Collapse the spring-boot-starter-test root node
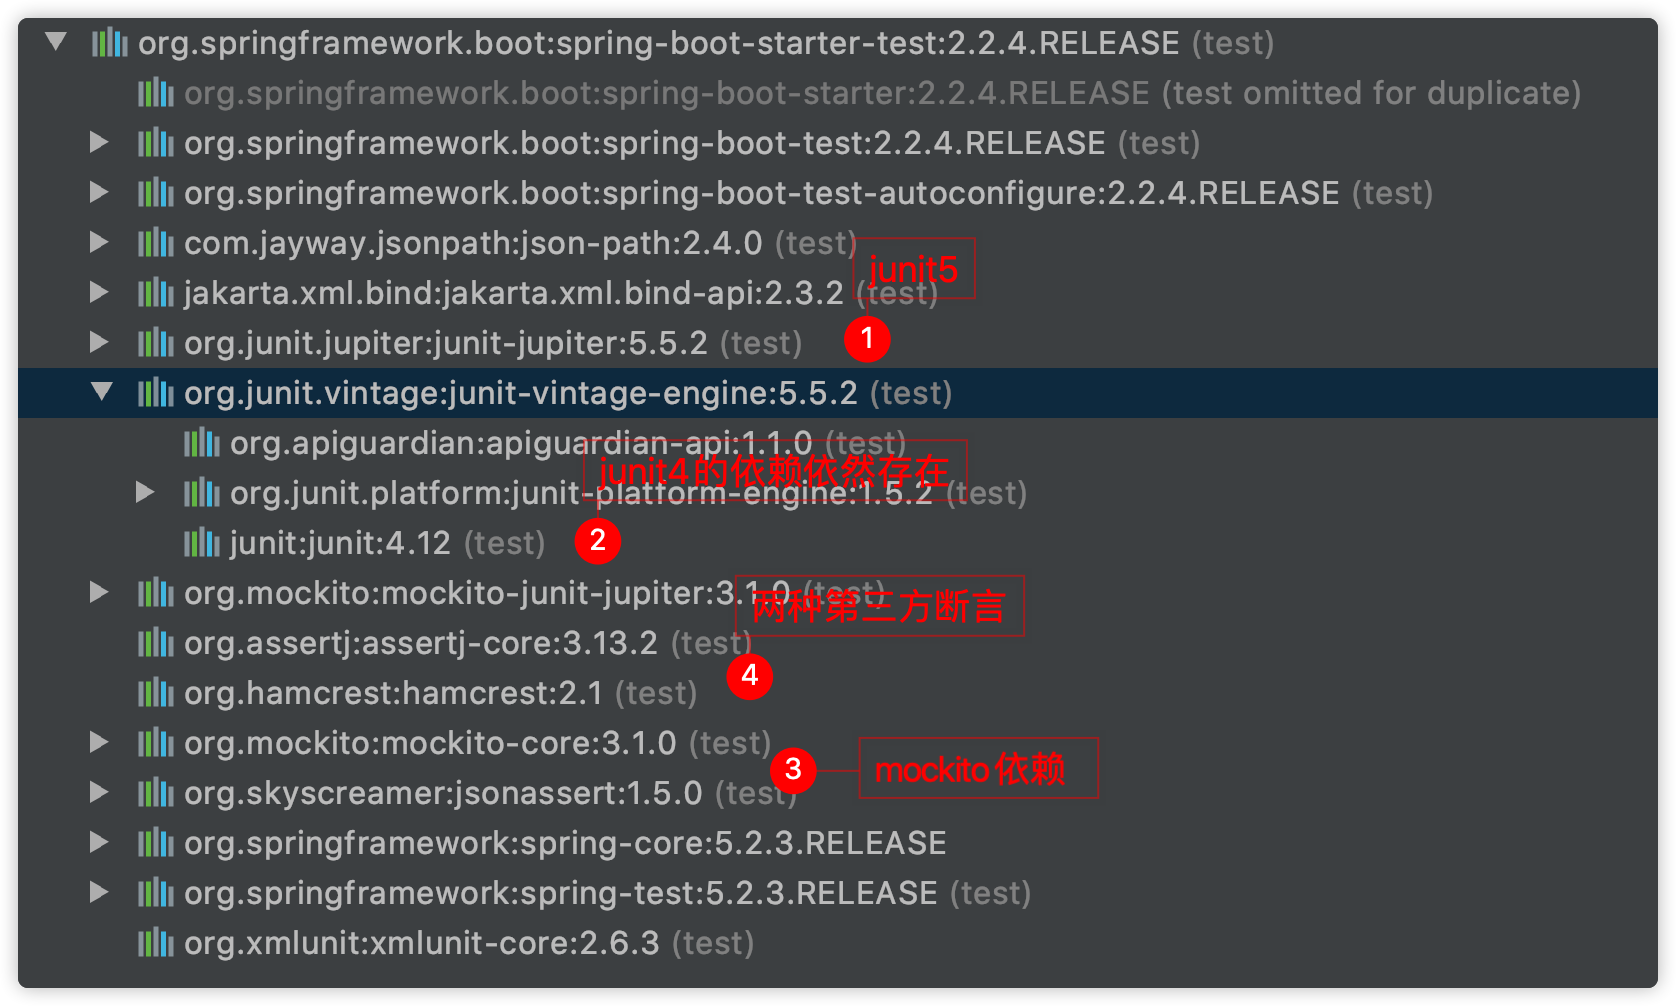This screenshot has width=1676, height=1006. click(55, 43)
